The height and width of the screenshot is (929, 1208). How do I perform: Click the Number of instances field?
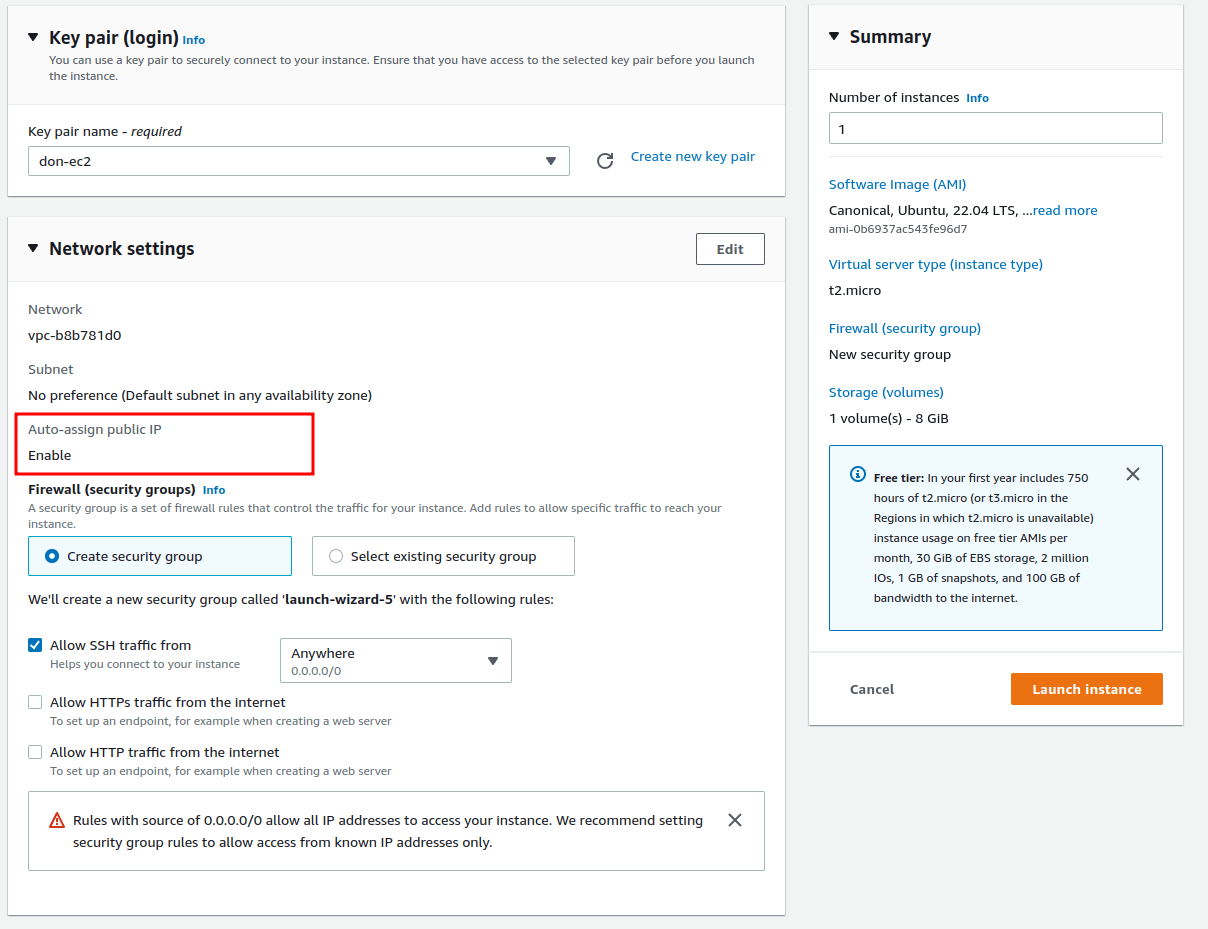995,129
